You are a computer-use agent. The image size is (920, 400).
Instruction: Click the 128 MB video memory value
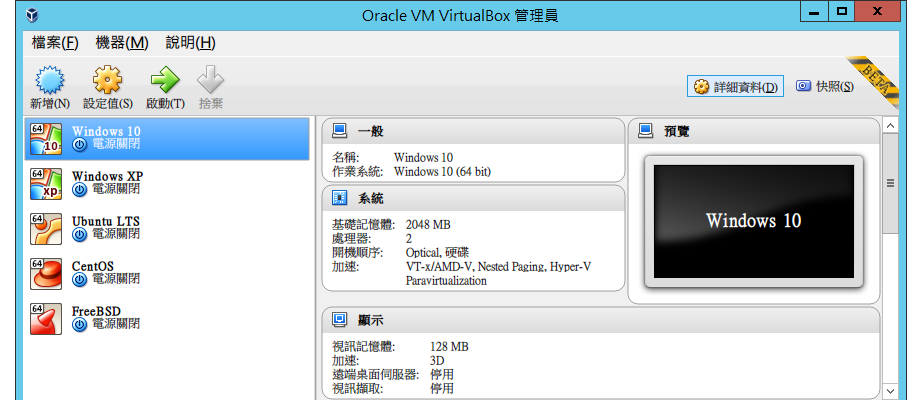tap(449, 347)
